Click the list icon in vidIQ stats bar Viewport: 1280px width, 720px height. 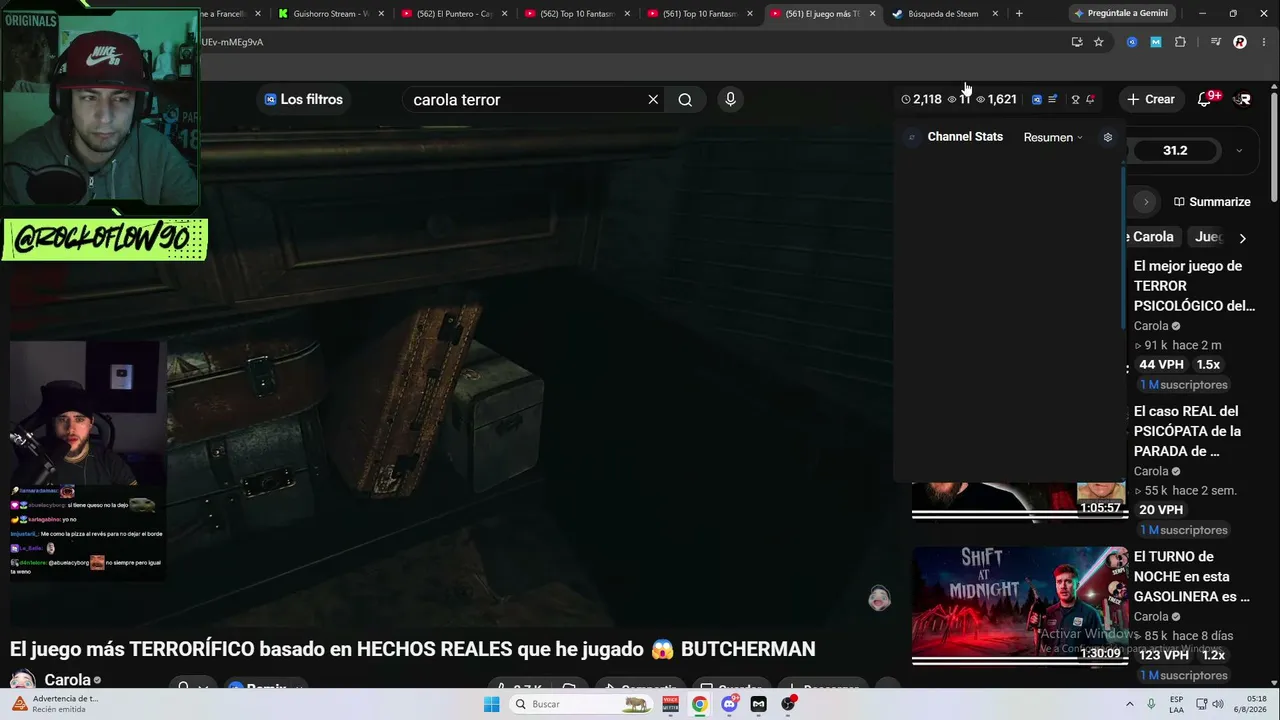tap(1052, 99)
